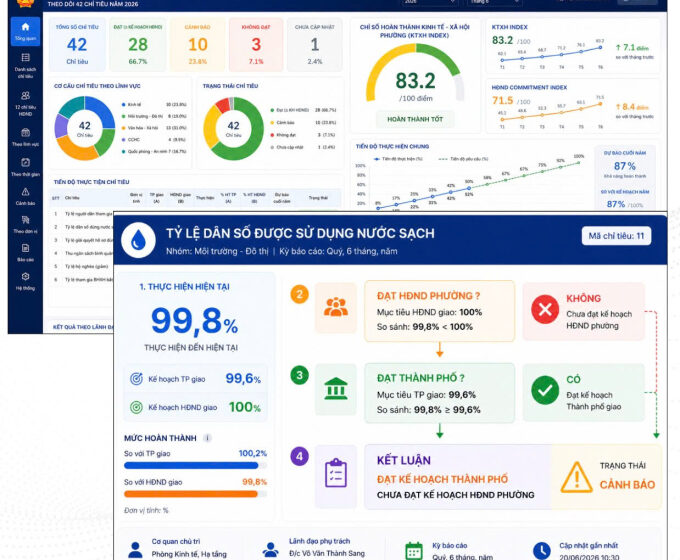Viewport: 680px width, 560px height.
Task: Click the Mã chỉ tiêu: 11 badge
Action: 616,236
